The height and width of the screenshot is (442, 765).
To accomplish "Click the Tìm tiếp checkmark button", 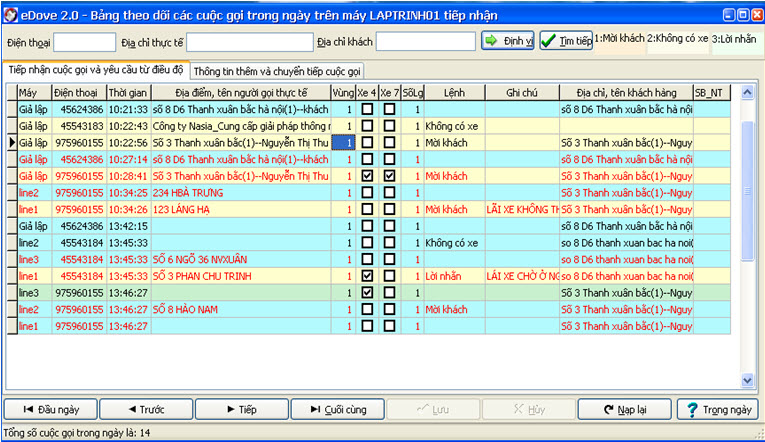I will coord(565,41).
